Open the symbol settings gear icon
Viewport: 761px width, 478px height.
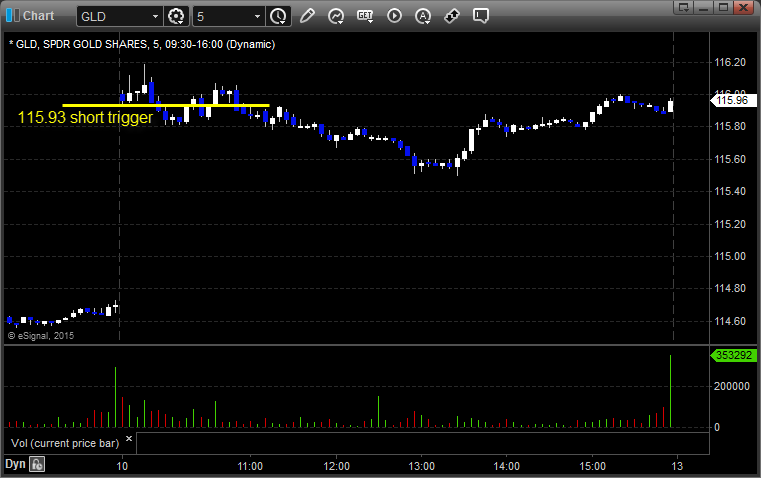click(177, 16)
